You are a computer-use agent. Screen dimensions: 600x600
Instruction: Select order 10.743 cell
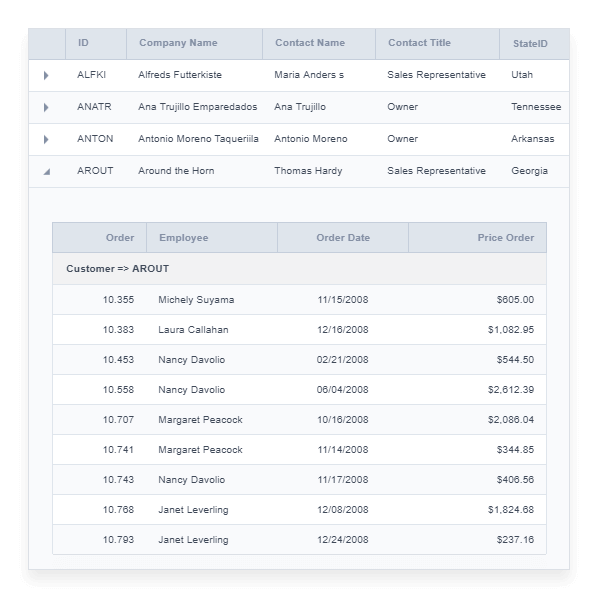pyautogui.click(x=99, y=480)
